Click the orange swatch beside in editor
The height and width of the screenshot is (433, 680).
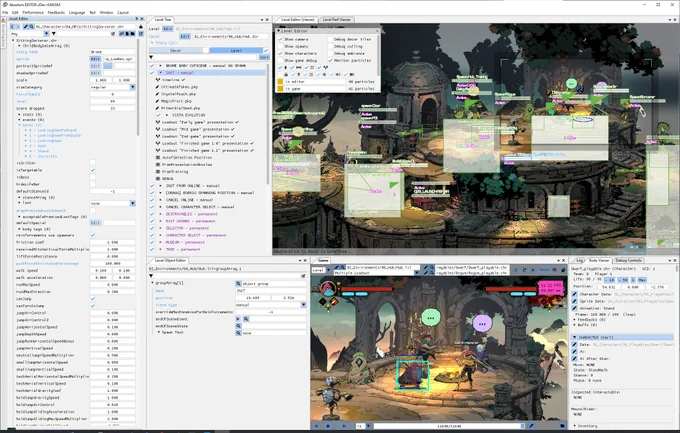(x=280, y=82)
